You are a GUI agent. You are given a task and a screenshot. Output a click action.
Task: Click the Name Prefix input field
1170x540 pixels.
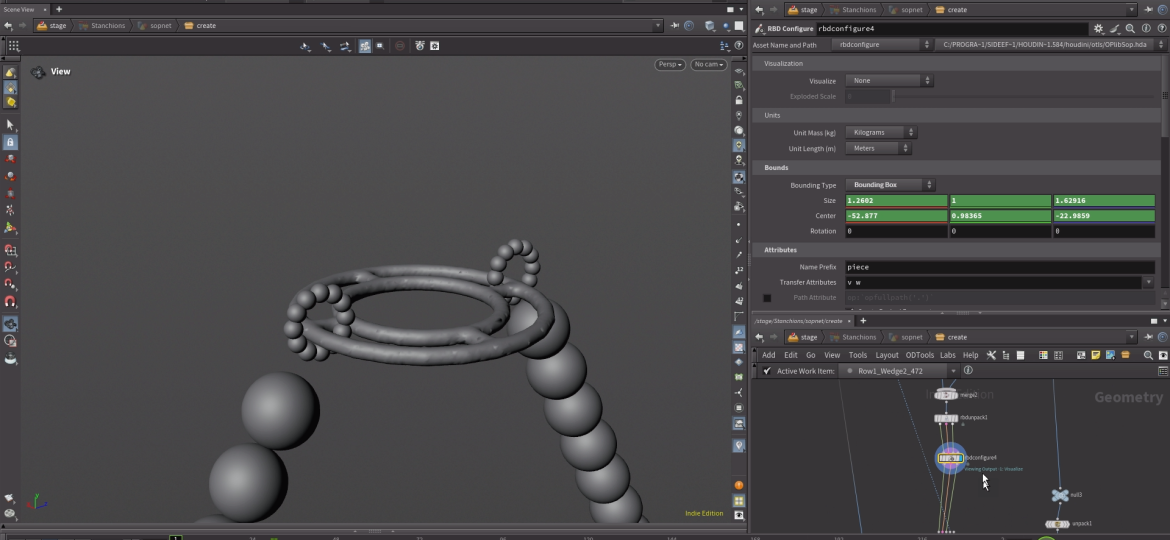999,267
